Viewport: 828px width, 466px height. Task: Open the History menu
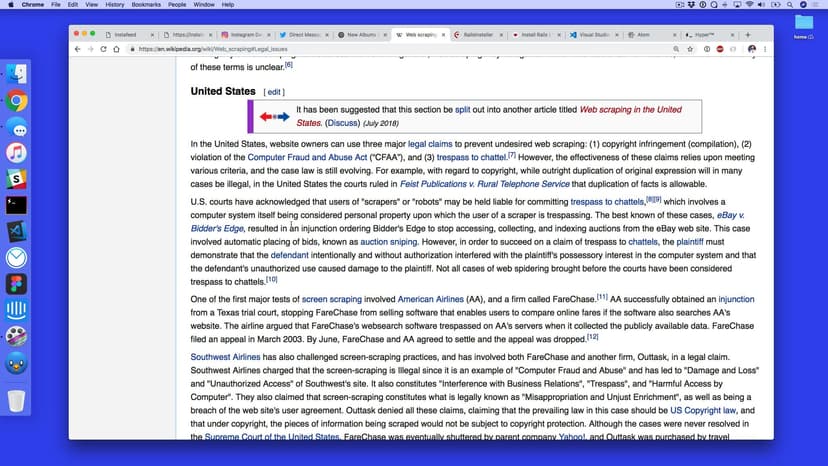click(x=115, y=5)
